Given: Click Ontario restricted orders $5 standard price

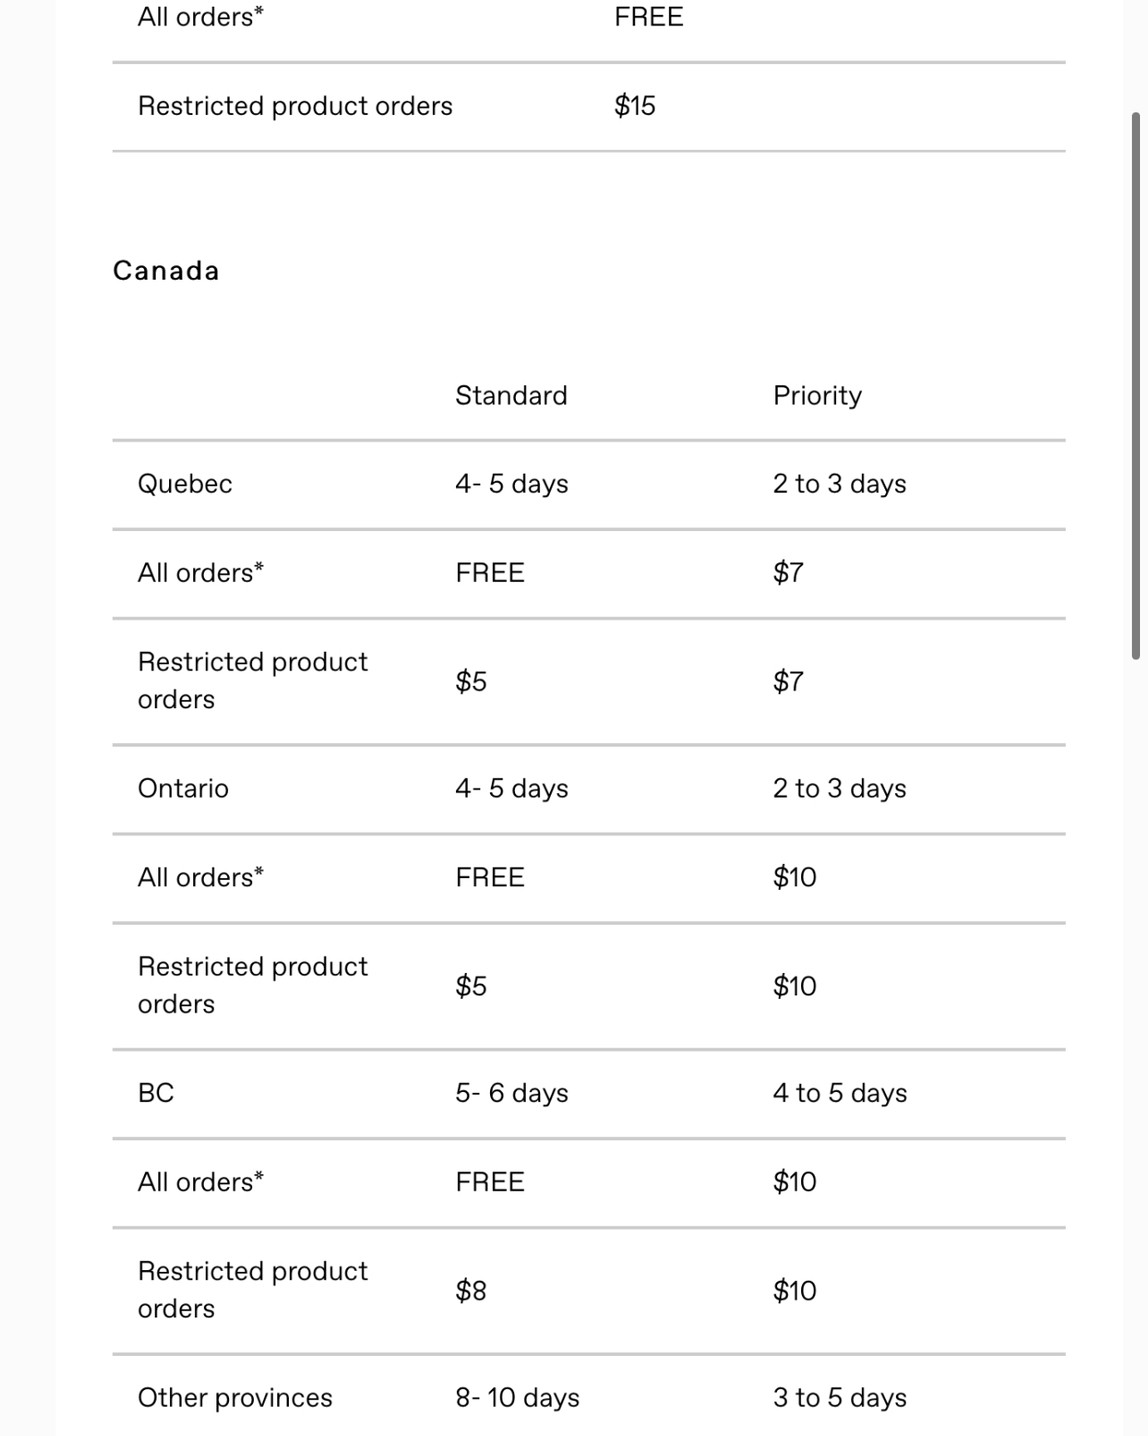Looking at the screenshot, I should coord(471,986).
